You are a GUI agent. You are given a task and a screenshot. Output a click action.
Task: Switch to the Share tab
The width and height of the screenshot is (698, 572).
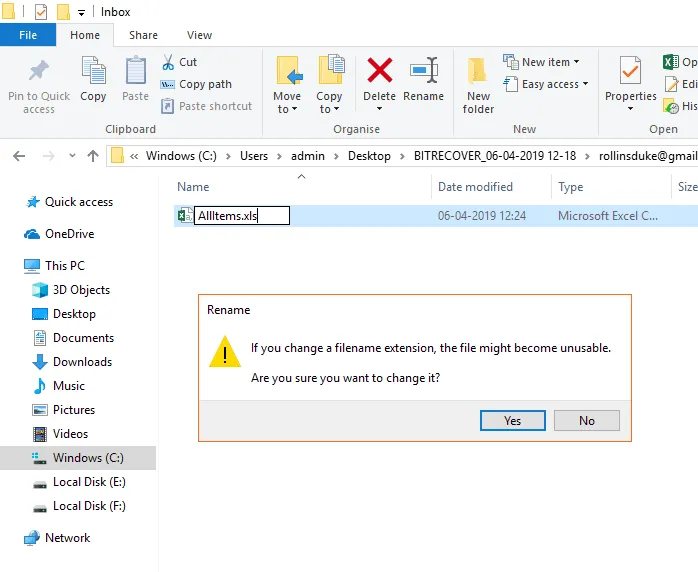click(143, 35)
